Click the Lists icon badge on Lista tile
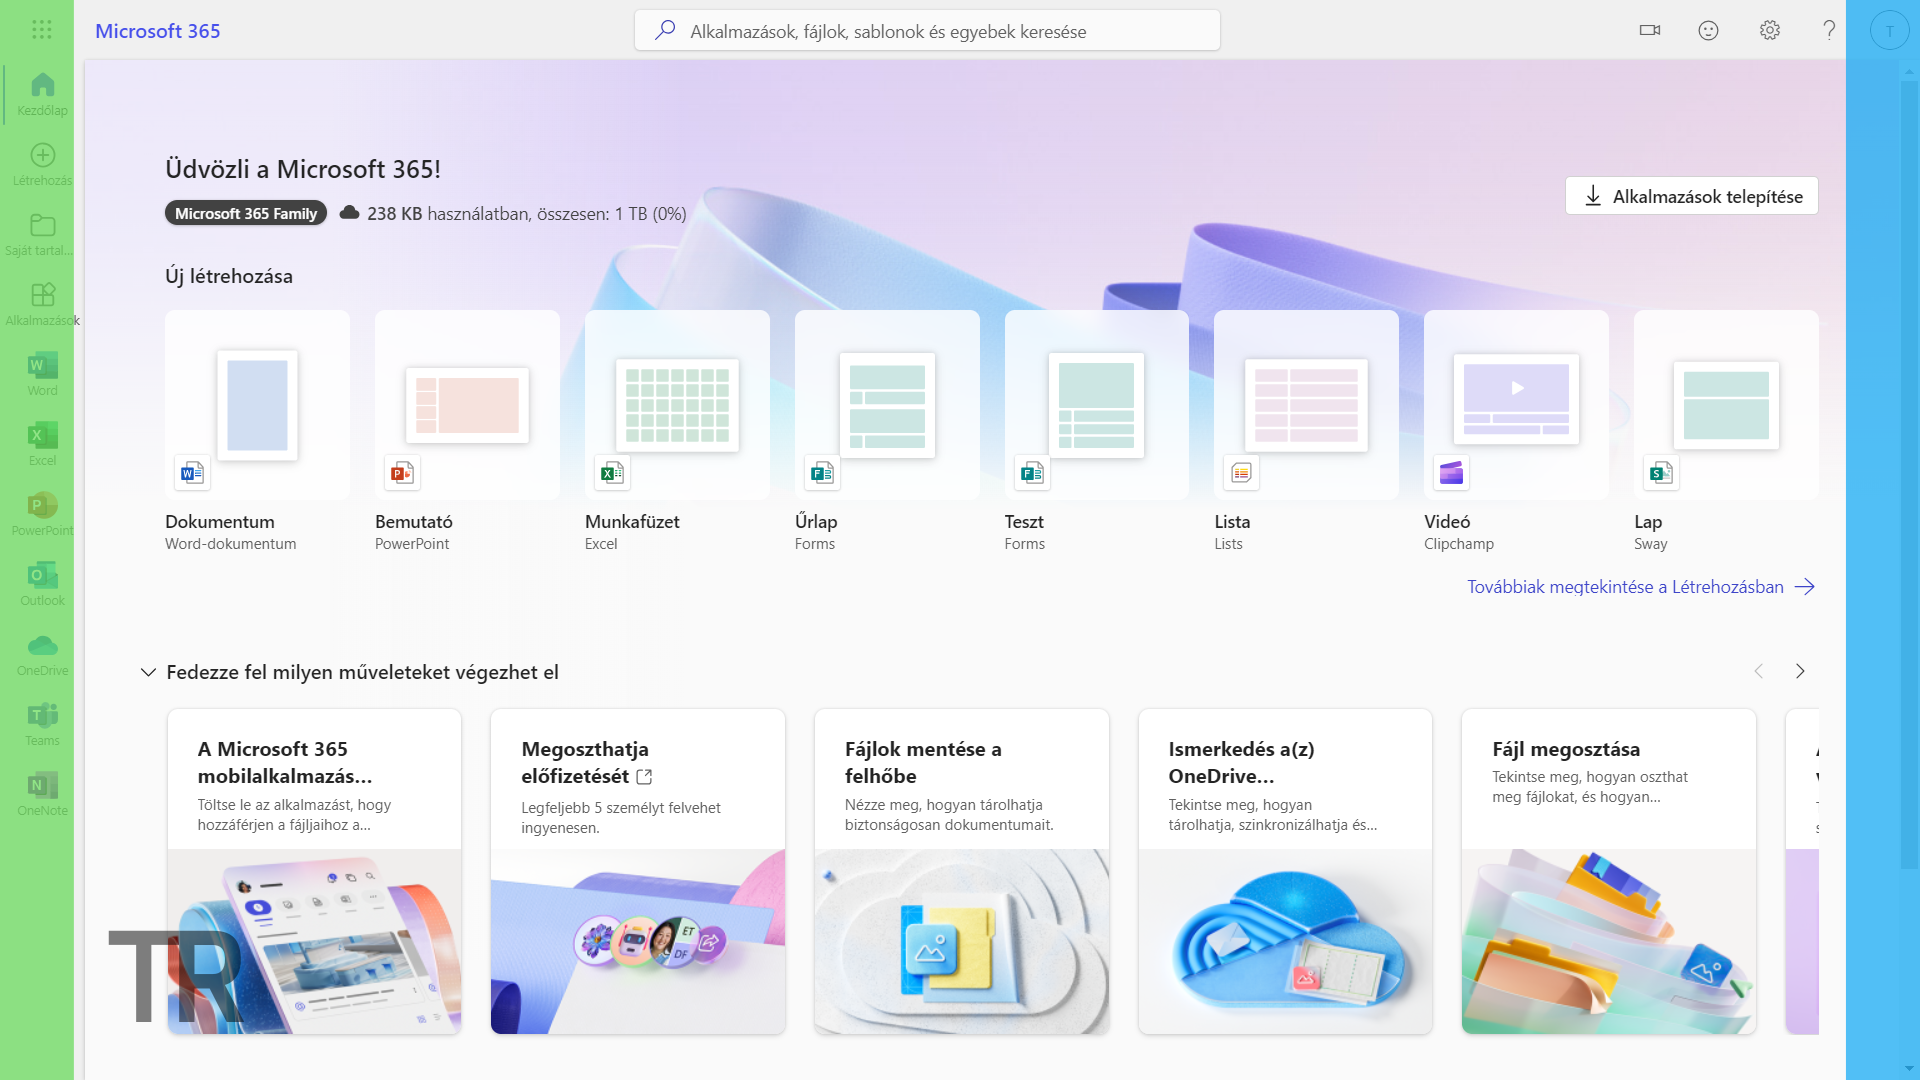Screen dimensions: 1920x1080 coord(1241,473)
